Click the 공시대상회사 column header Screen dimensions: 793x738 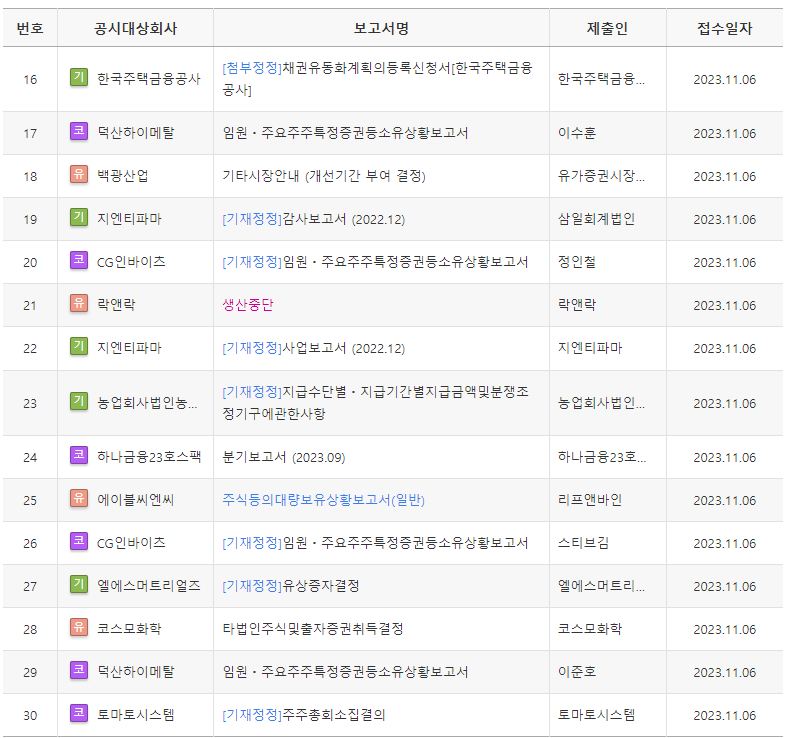136,28
